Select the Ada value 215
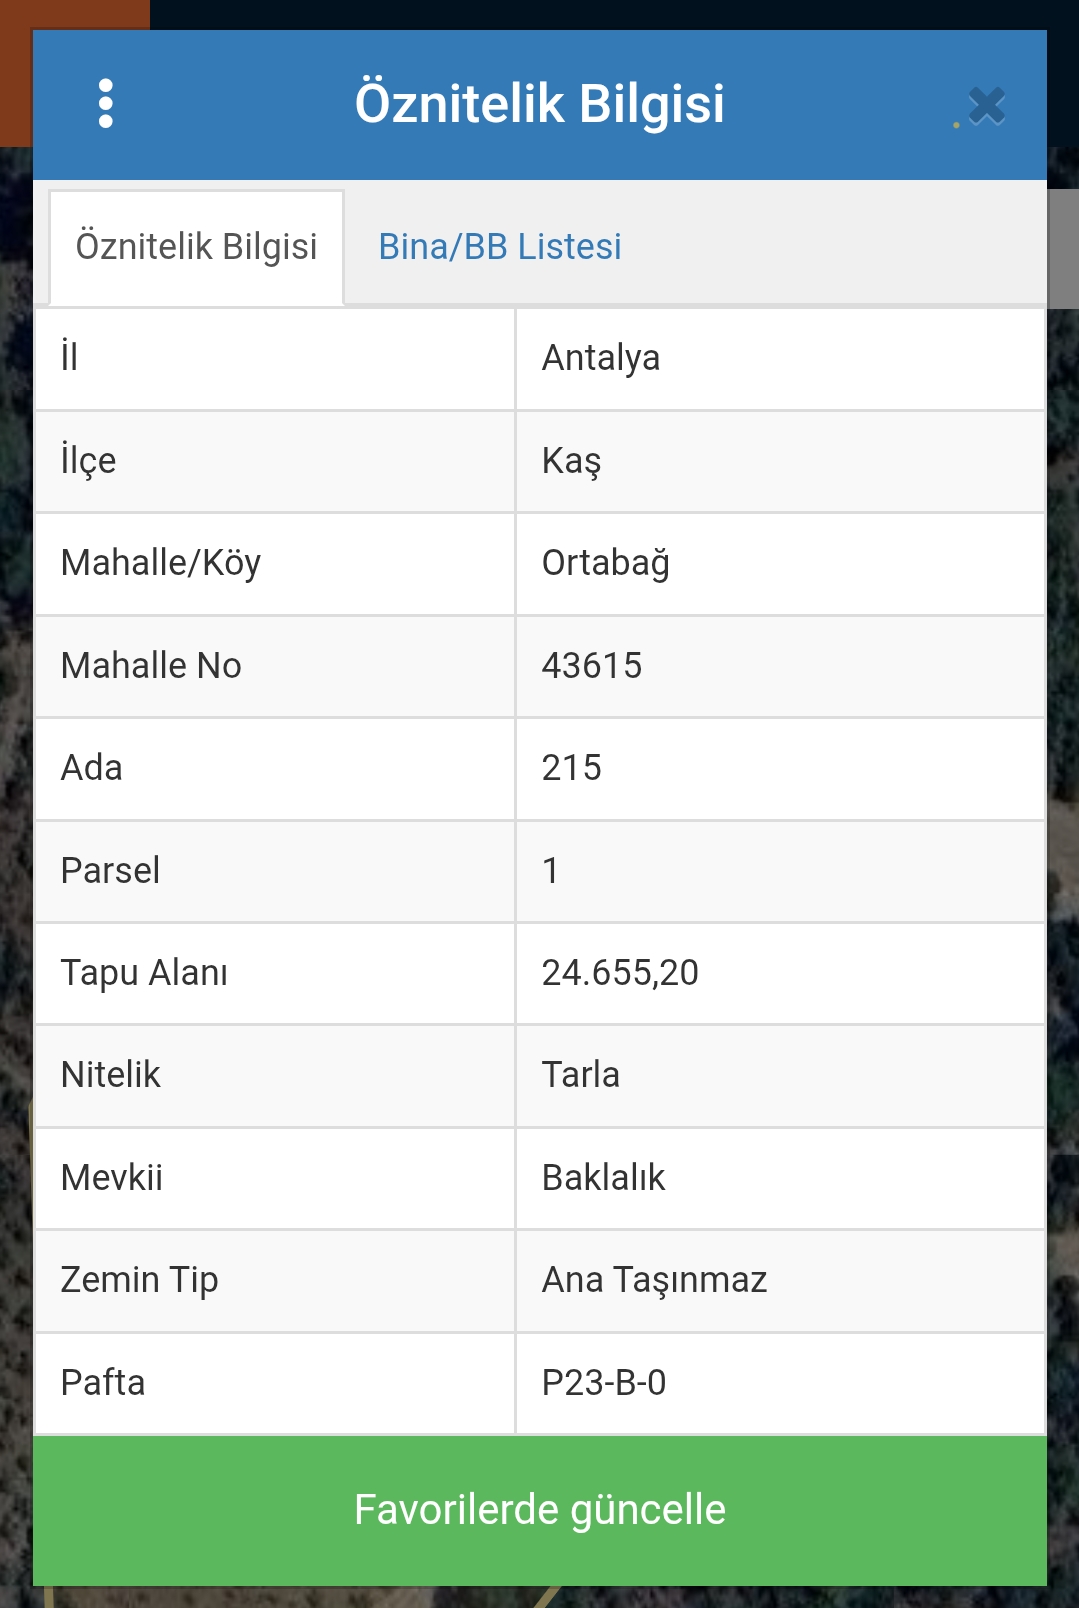 pos(572,768)
